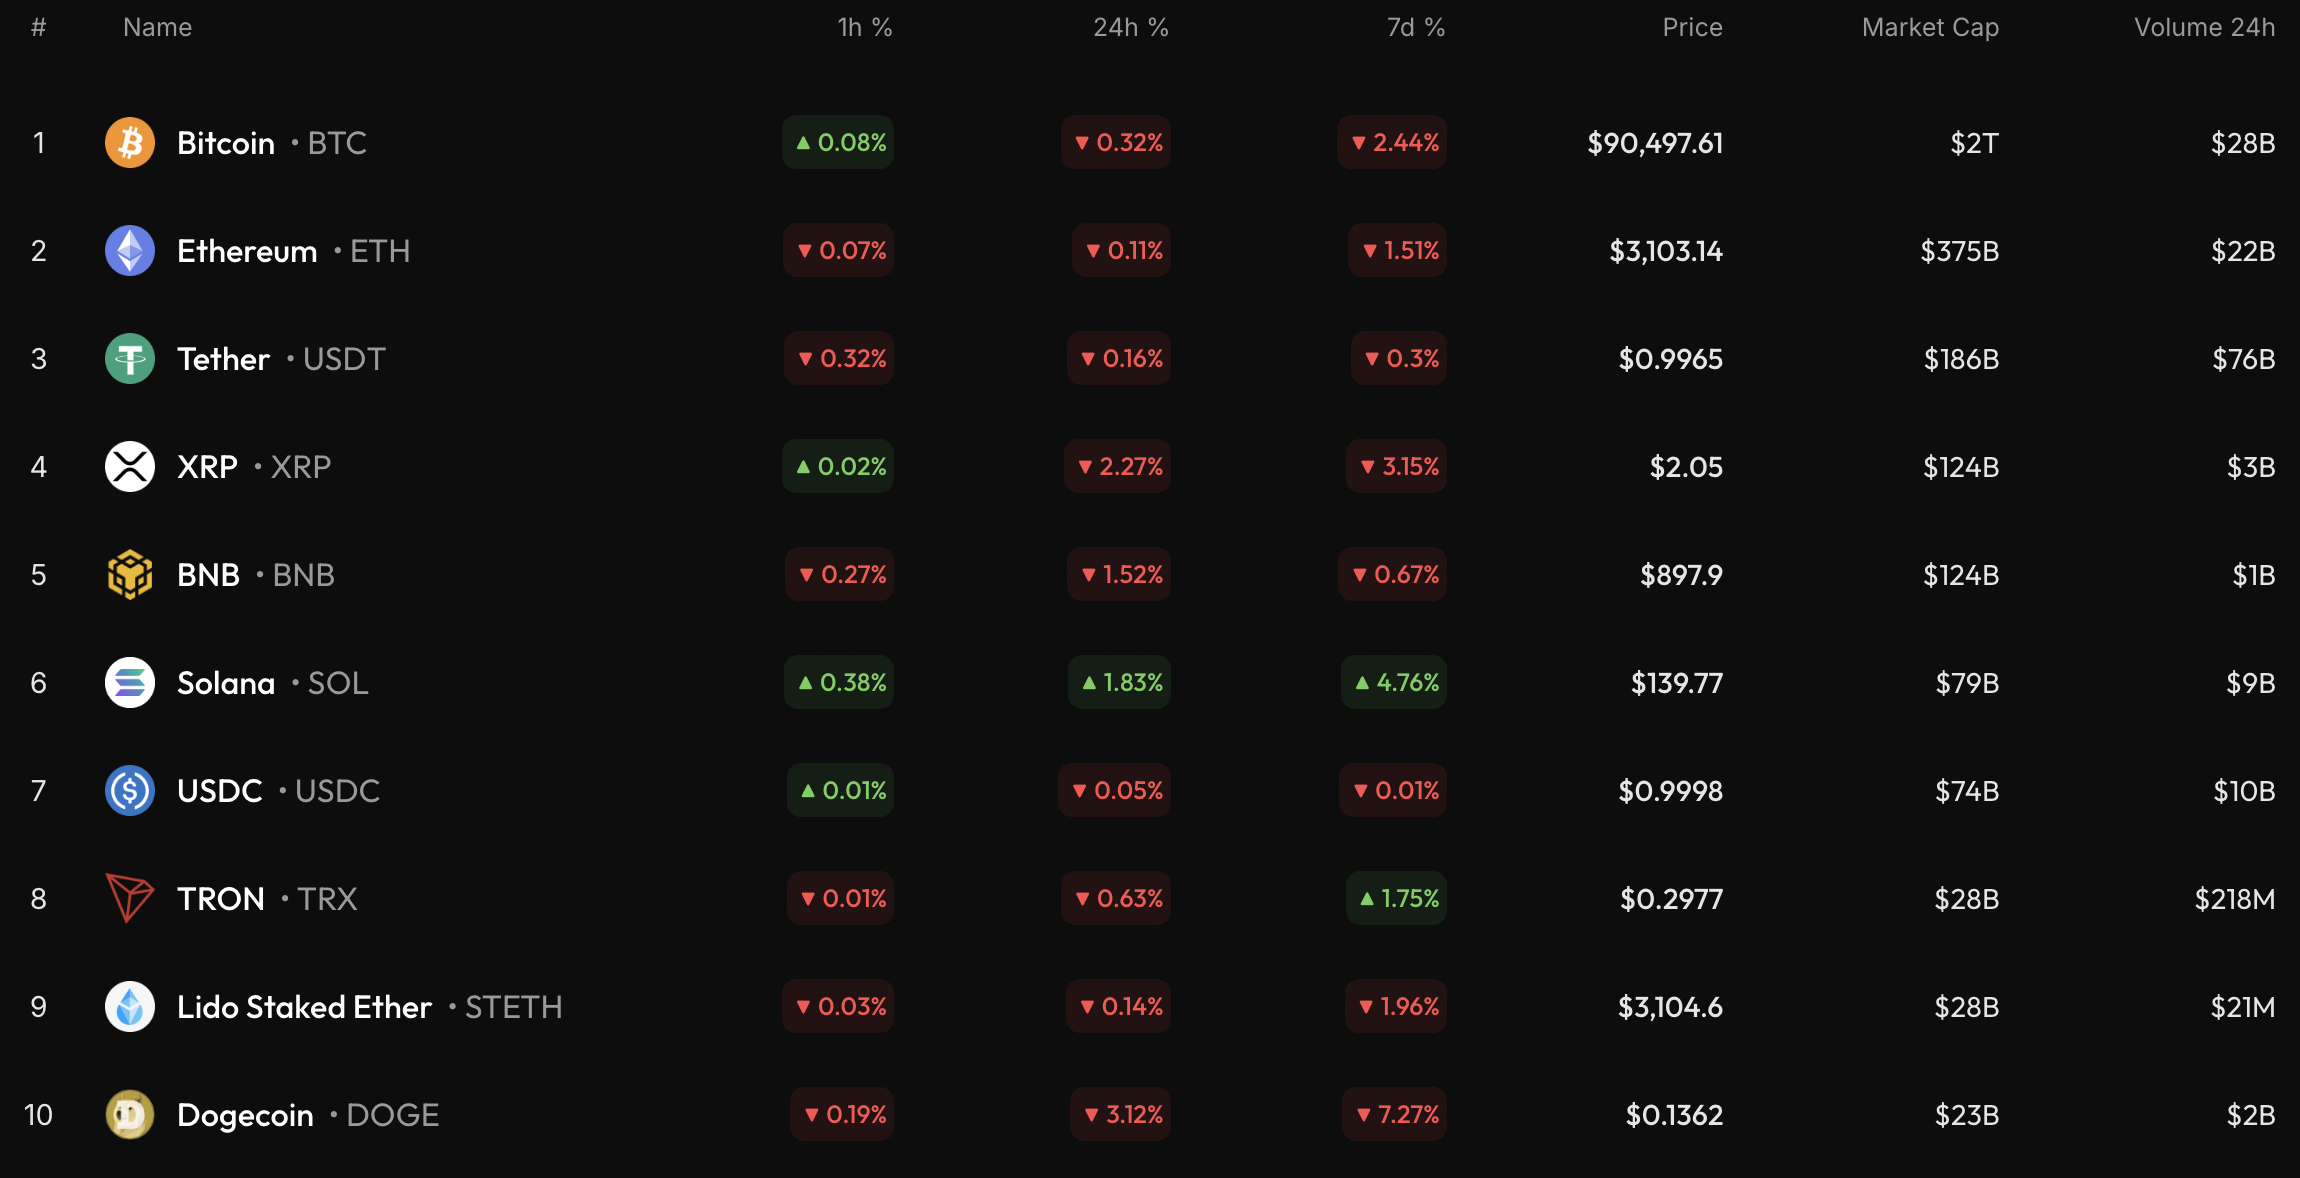This screenshot has height=1178, width=2300.
Task: Click Ethereum's price of $3,103.14
Action: 1666,251
